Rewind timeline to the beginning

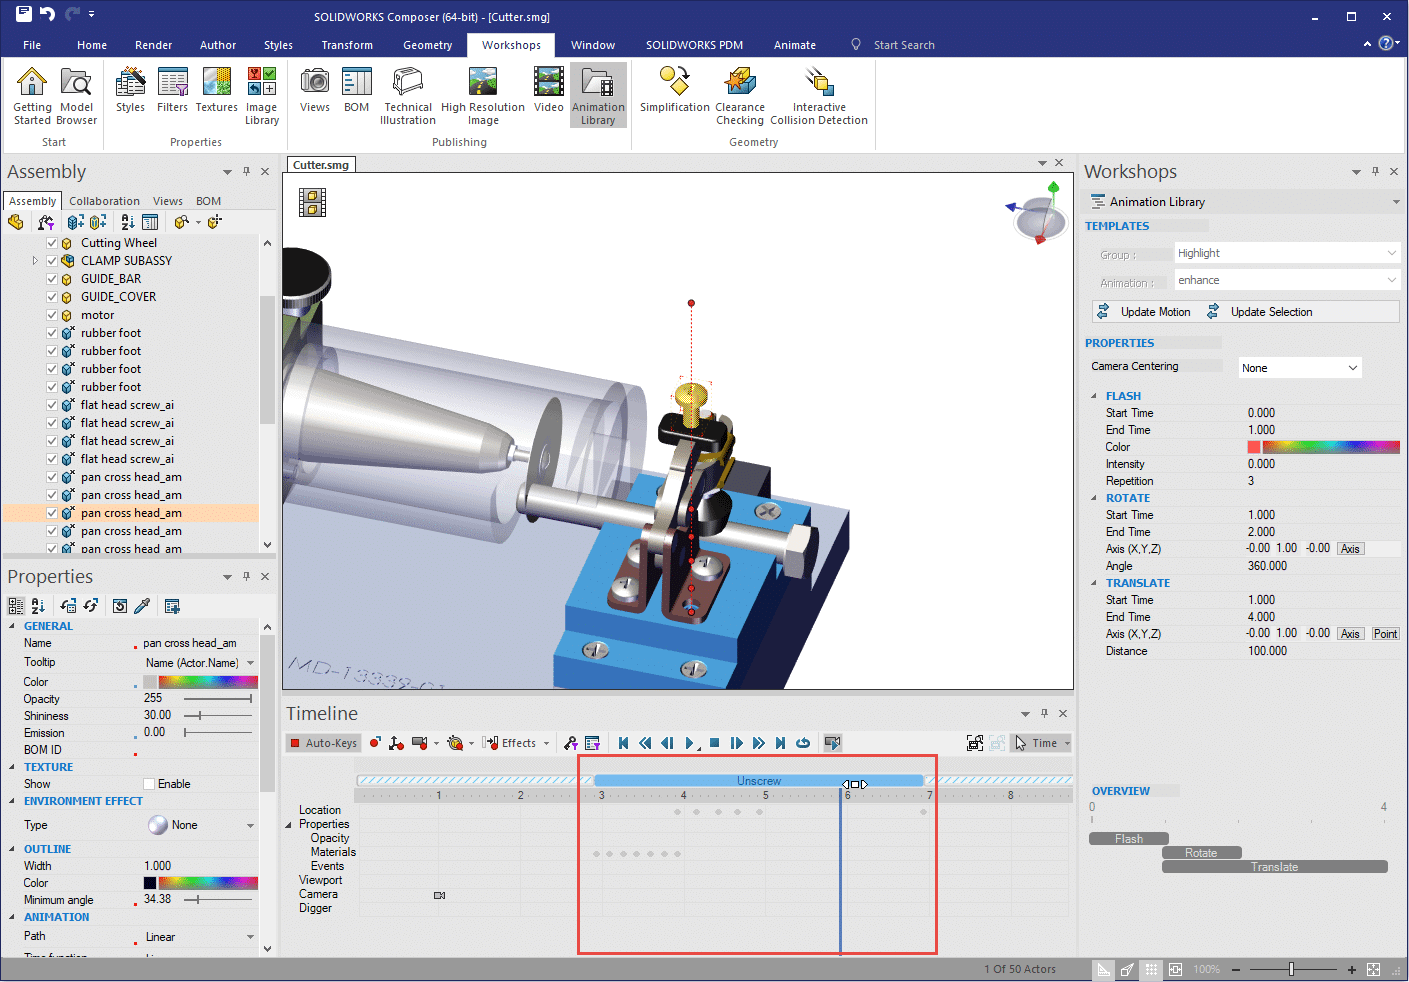point(623,743)
